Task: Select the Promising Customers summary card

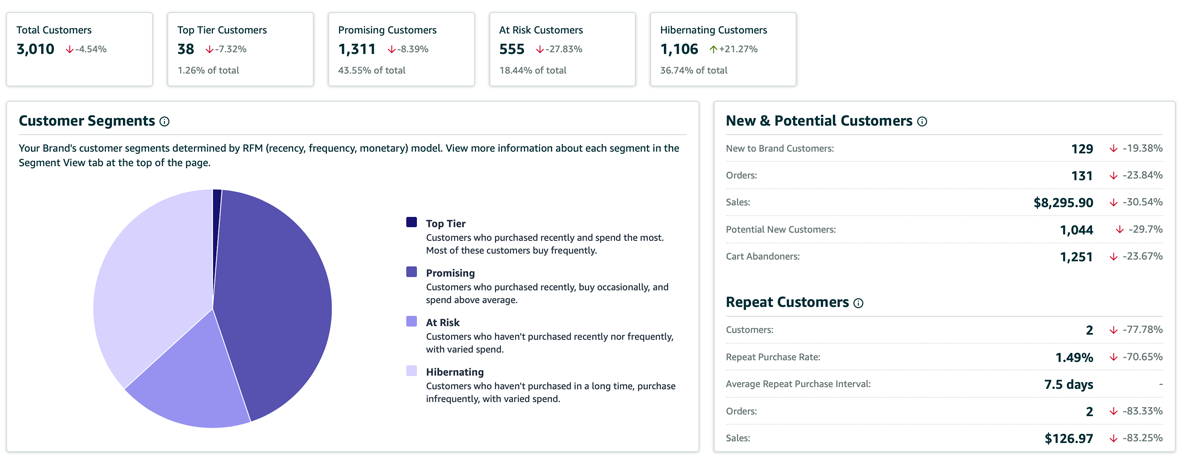Action: 401,49
